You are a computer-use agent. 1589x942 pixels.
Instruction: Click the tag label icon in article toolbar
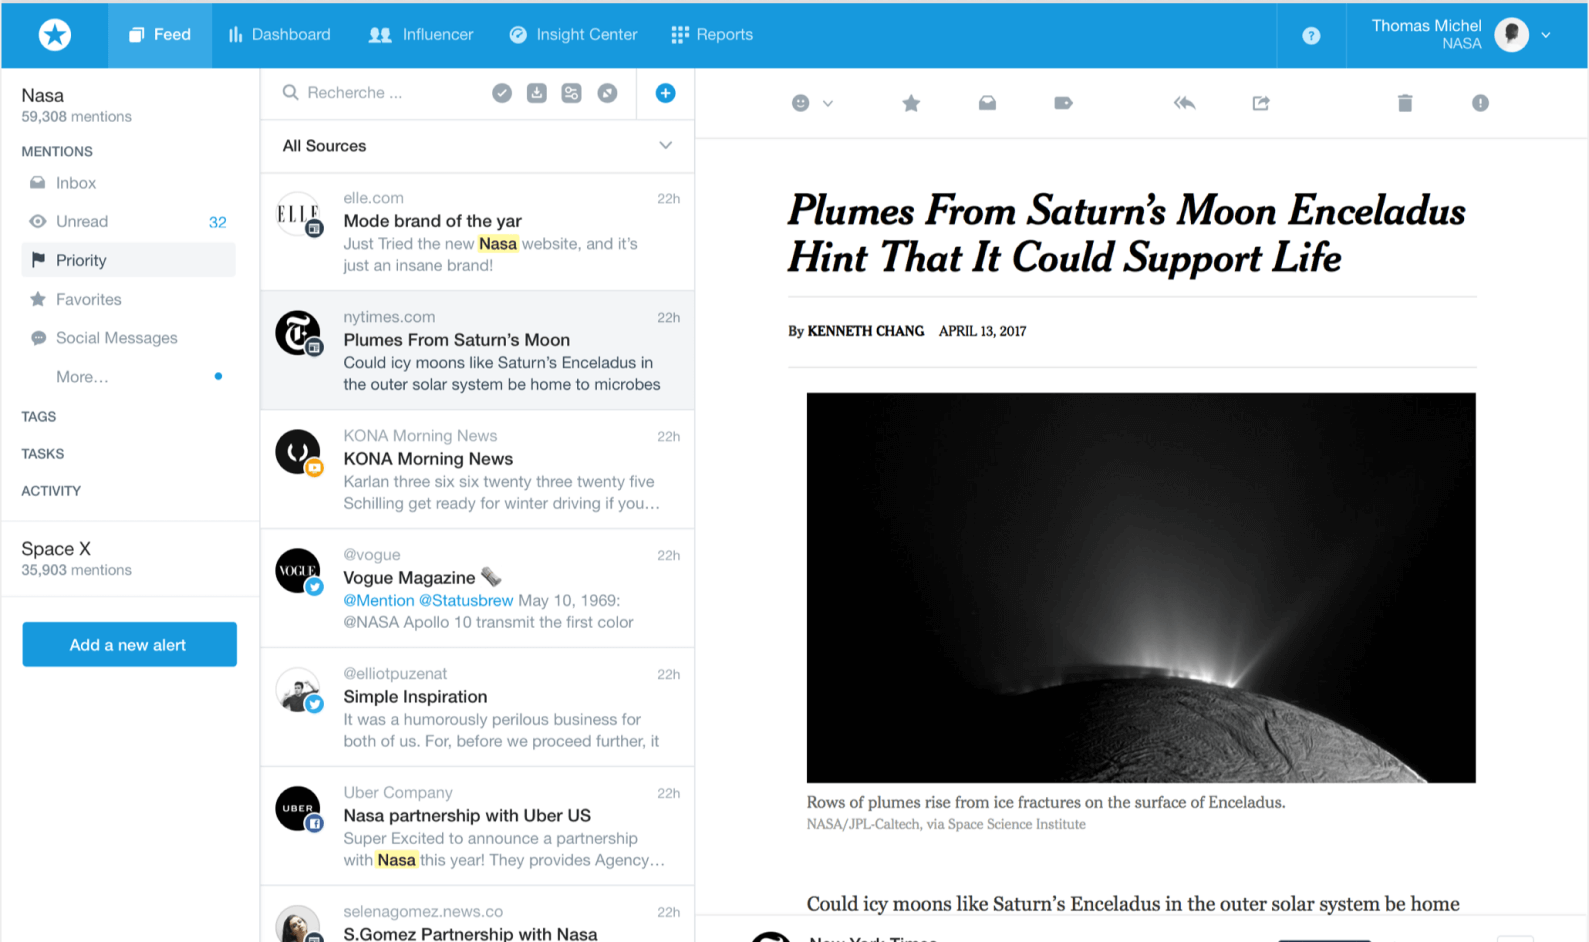coord(1063,103)
